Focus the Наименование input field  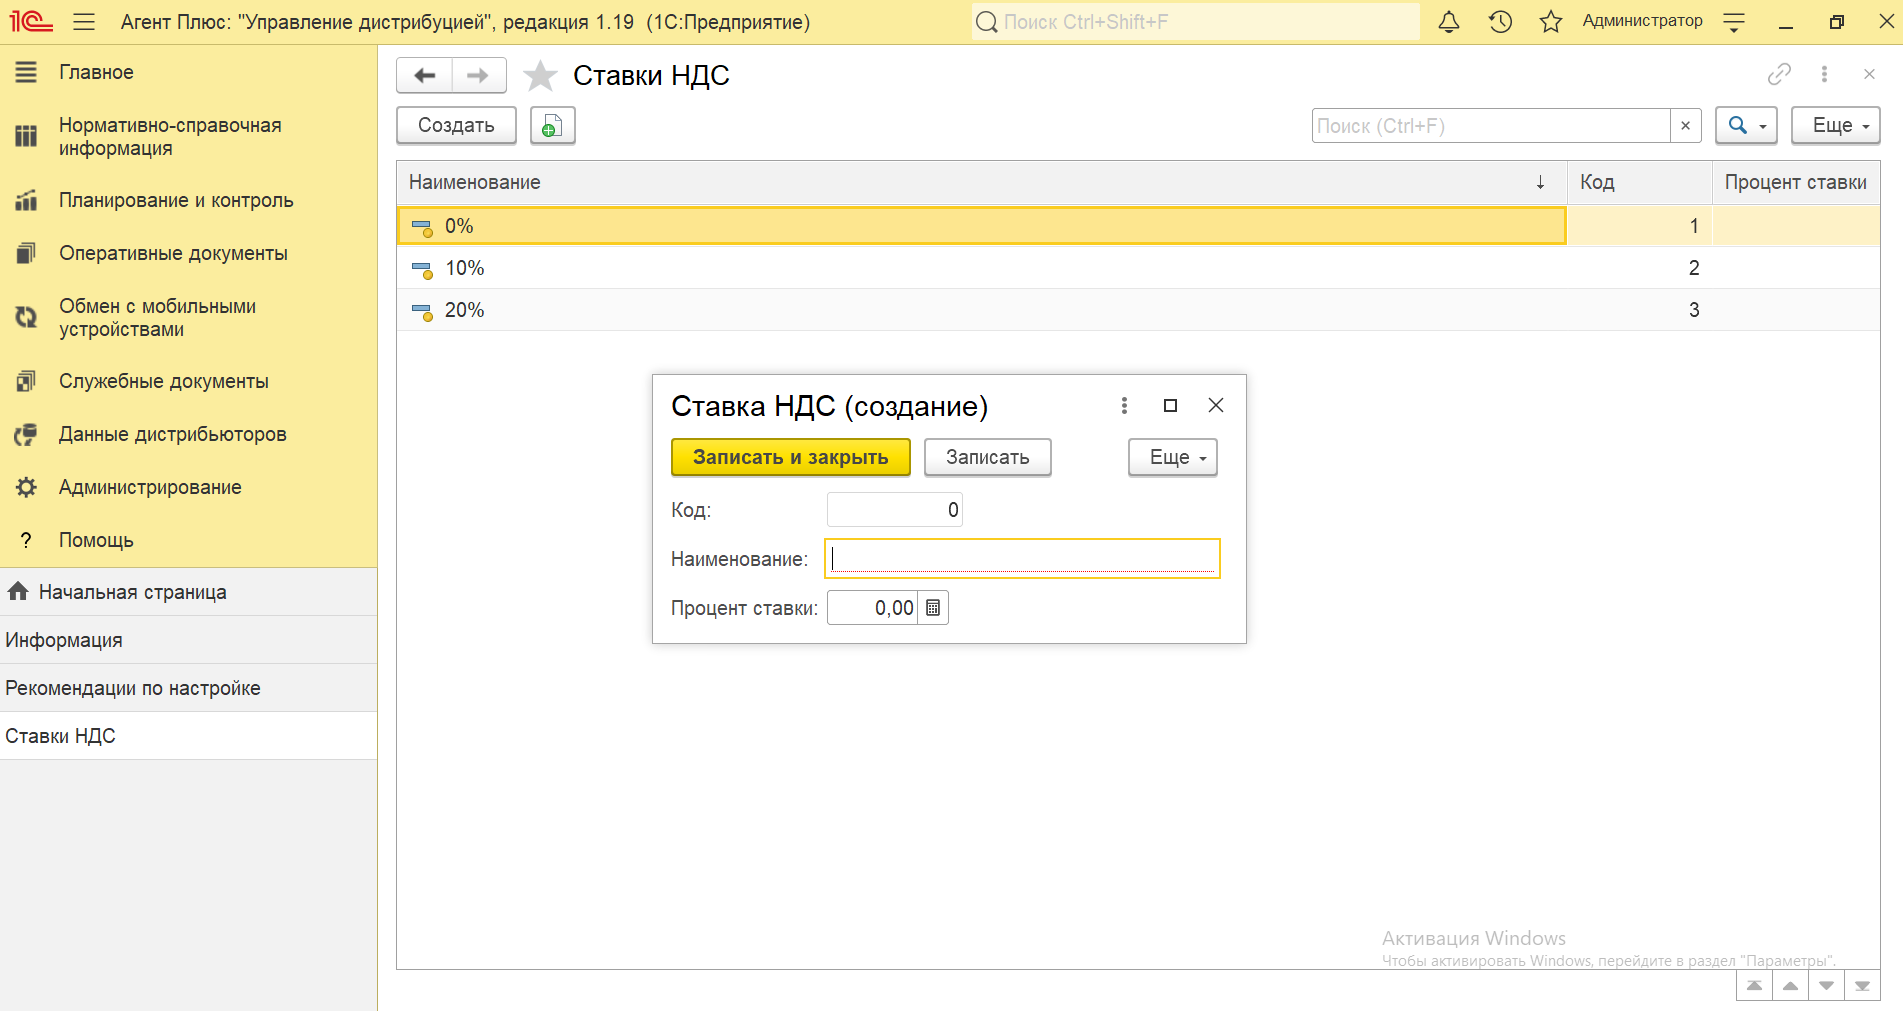(1022, 559)
